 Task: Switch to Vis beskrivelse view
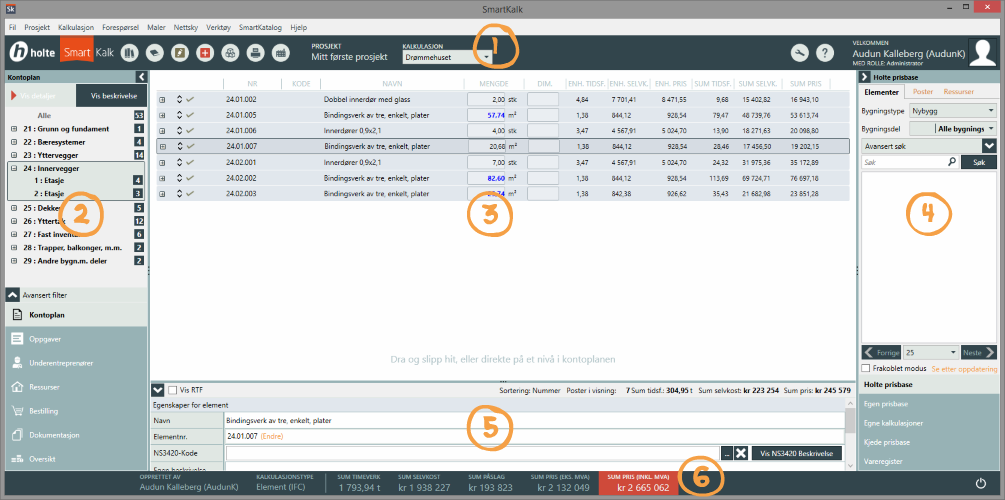(109, 96)
